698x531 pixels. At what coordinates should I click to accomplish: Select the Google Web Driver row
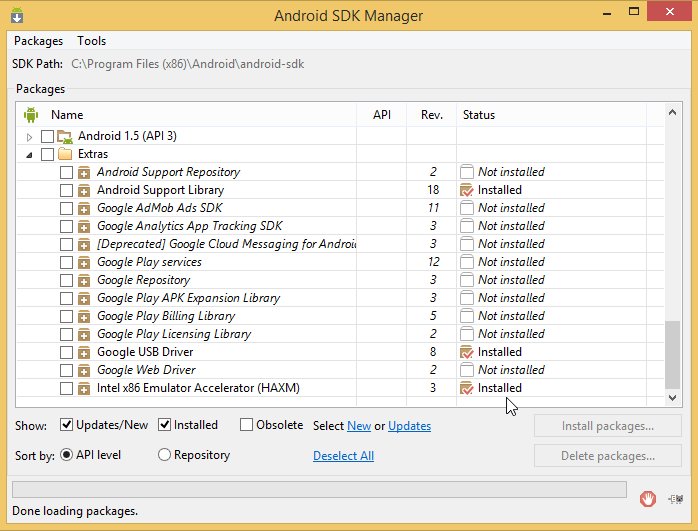pyautogui.click(x=340, y=370)
